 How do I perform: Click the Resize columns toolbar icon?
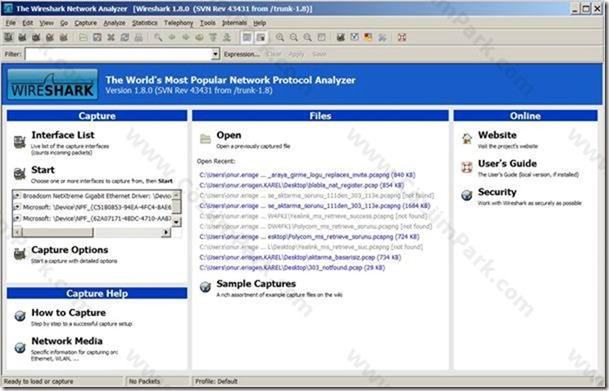point(321,37)
